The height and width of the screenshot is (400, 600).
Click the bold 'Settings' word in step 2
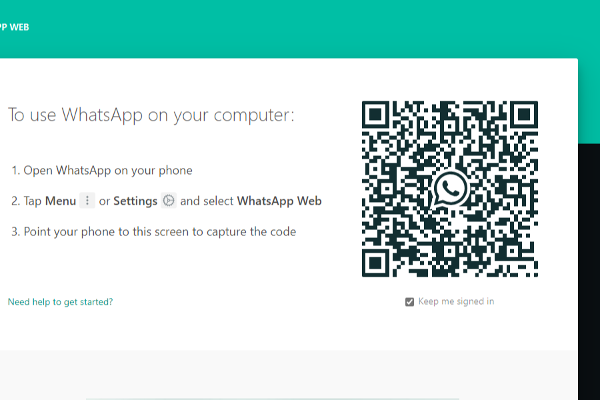[135, 201]
